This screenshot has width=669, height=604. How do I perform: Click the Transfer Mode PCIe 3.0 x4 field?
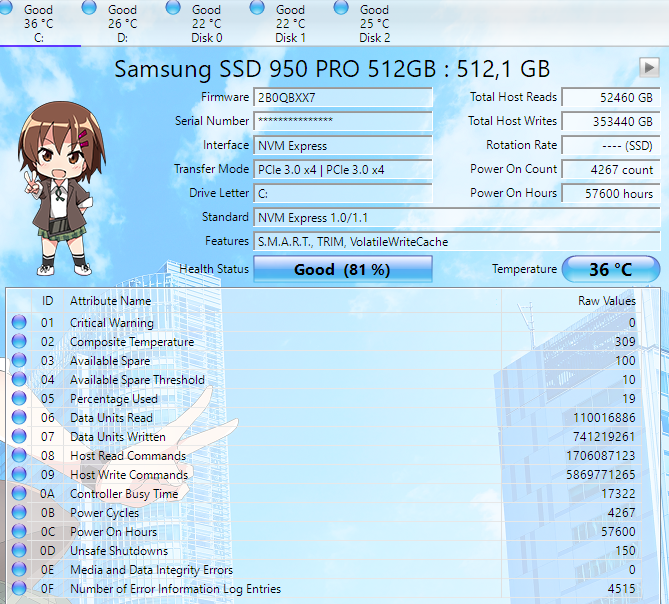tap(343, 170)
